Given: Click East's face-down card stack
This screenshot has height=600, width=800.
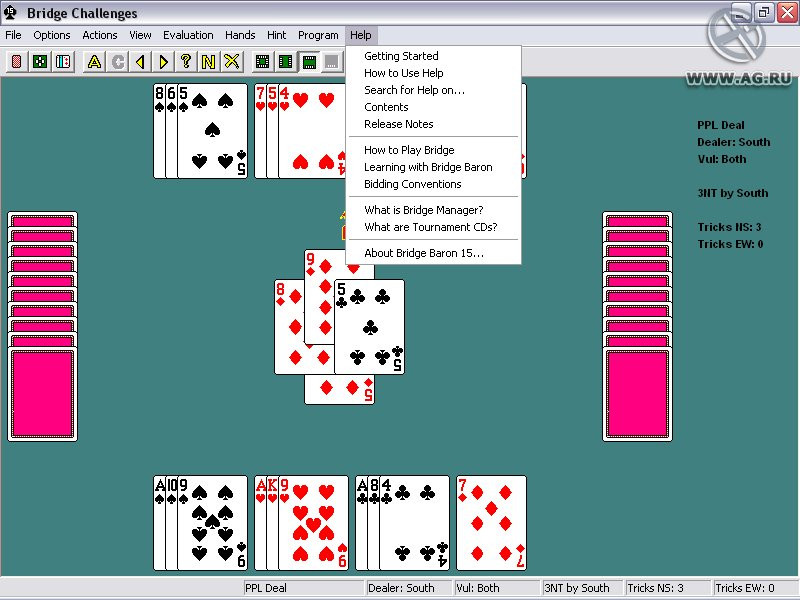Looking at the screenshot, I should pyautogui.click(x=637, y=327).
